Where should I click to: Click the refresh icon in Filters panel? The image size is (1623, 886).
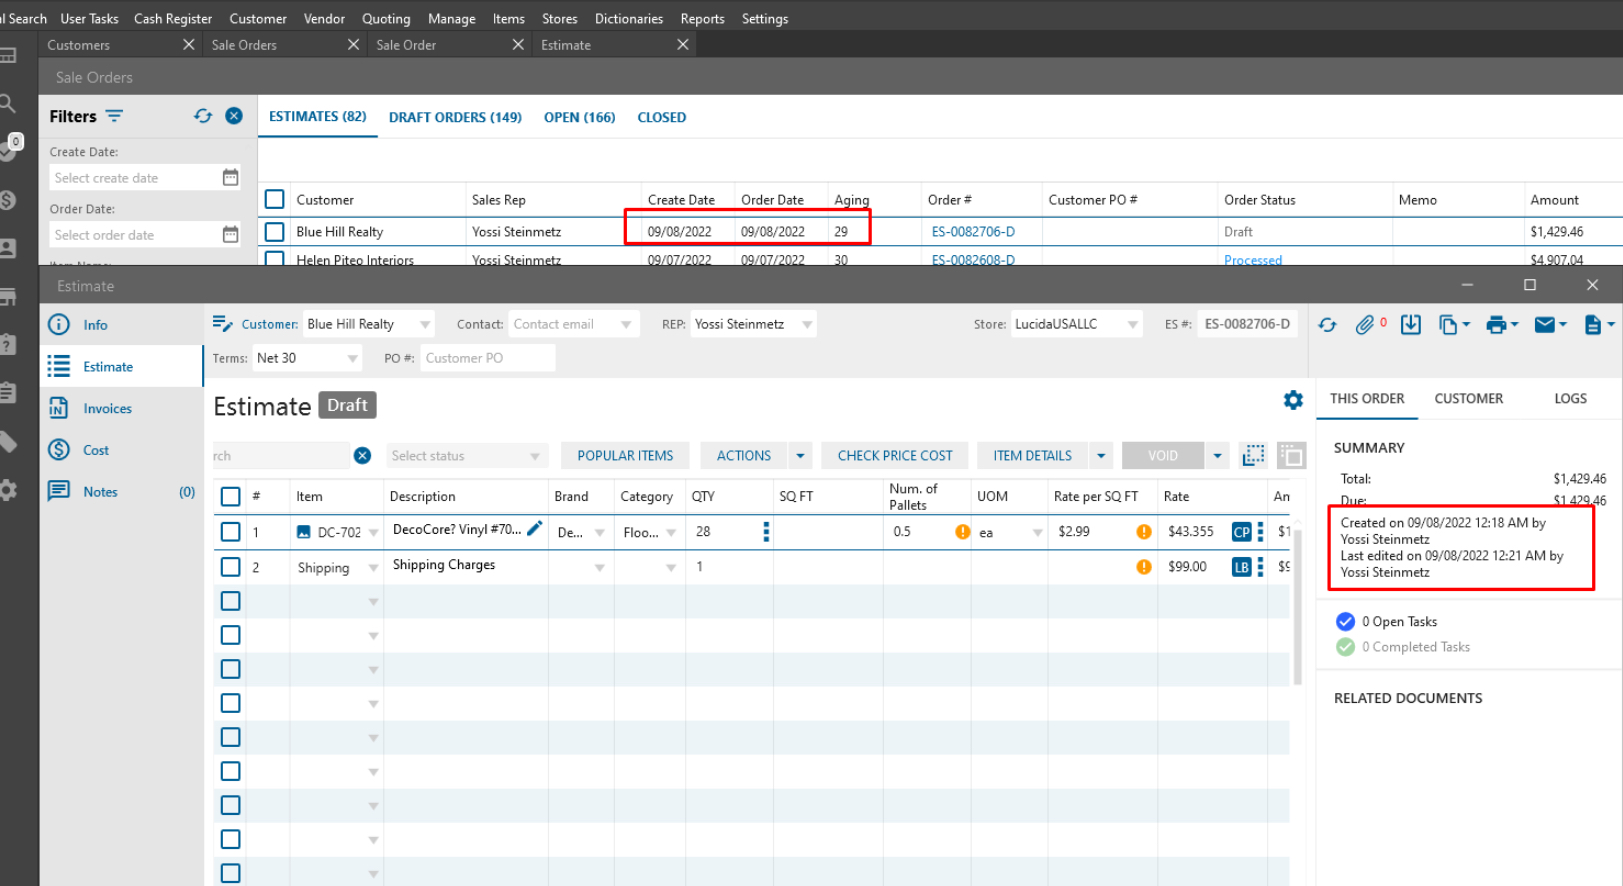203,116
